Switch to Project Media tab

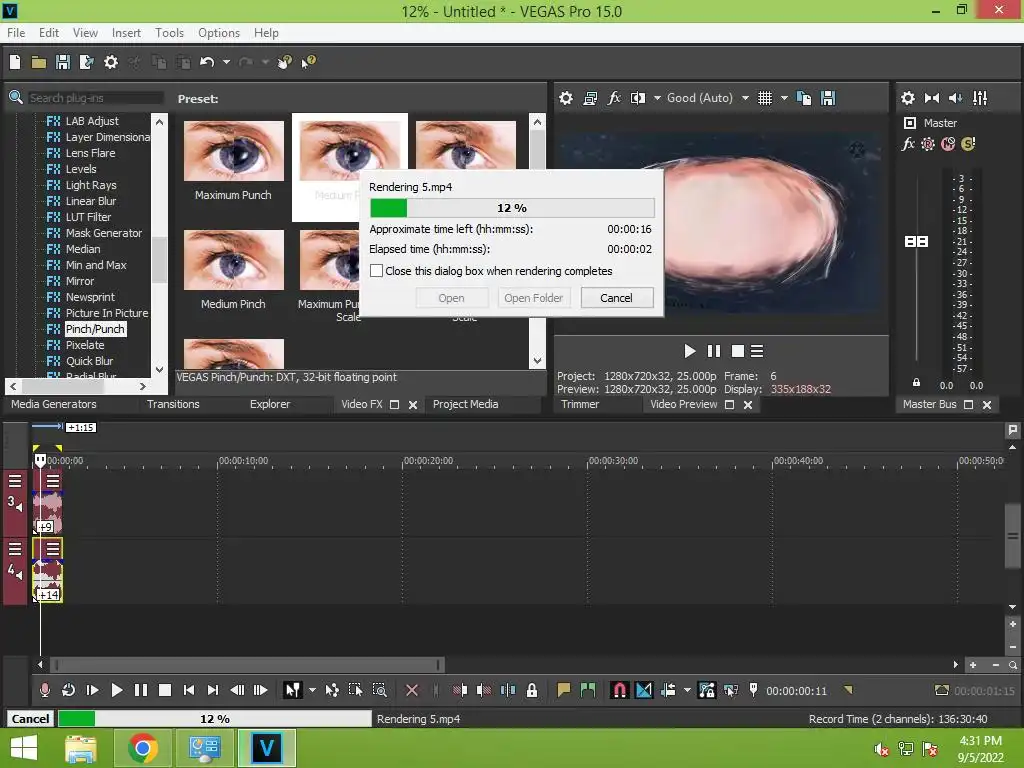point(466,404)
